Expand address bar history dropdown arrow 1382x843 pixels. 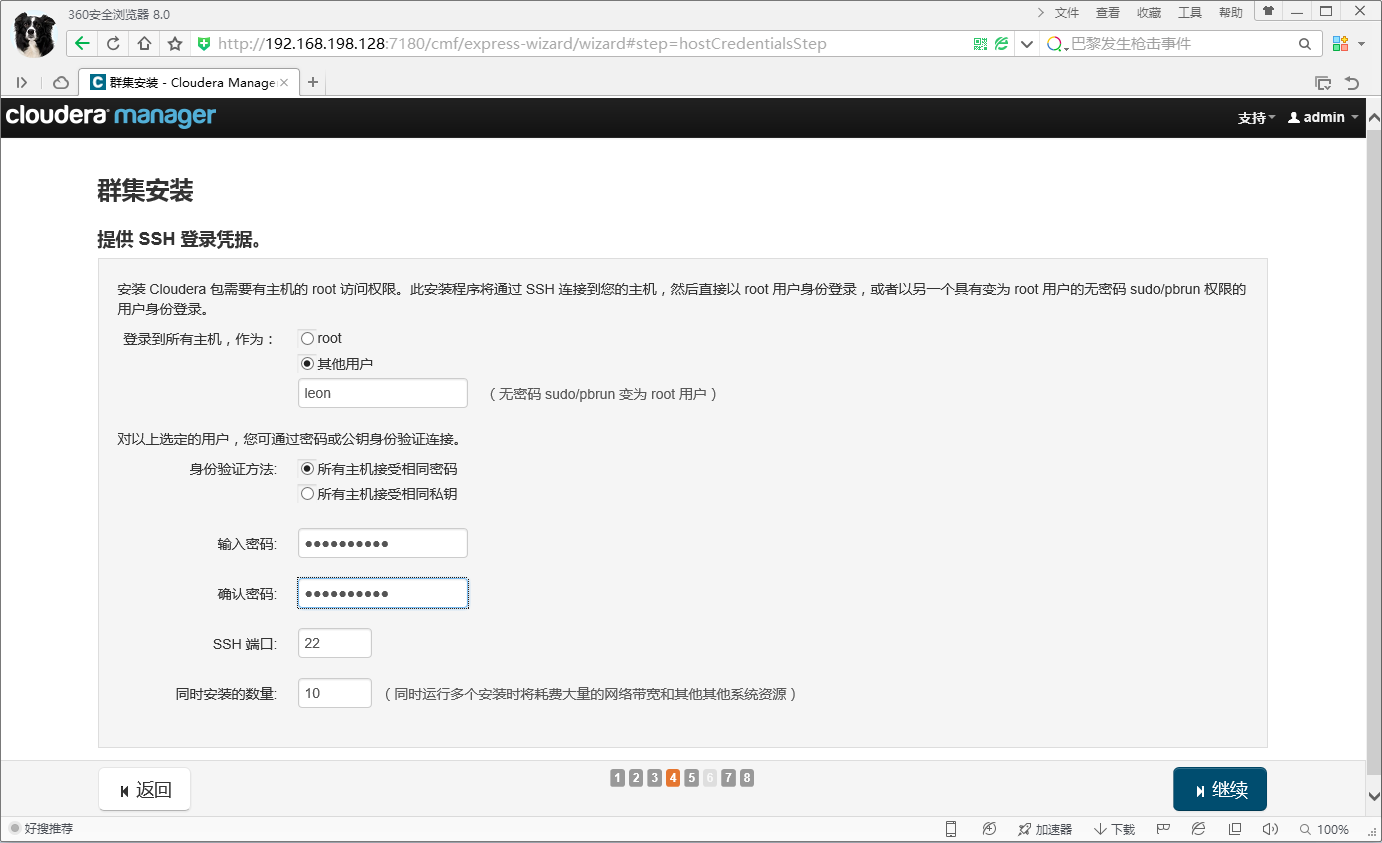tap(1026, 44)
